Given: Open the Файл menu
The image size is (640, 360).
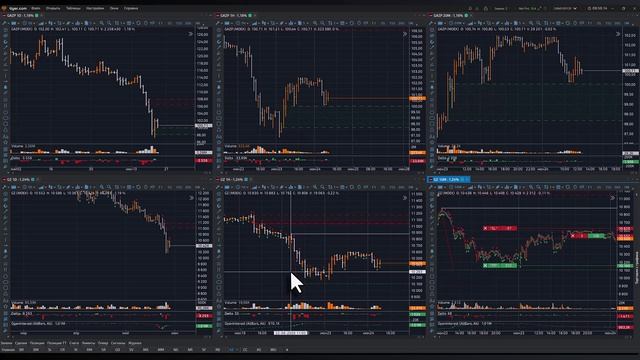Looking at the screenshot, I should pyautogui.click(x=36, y=8).
